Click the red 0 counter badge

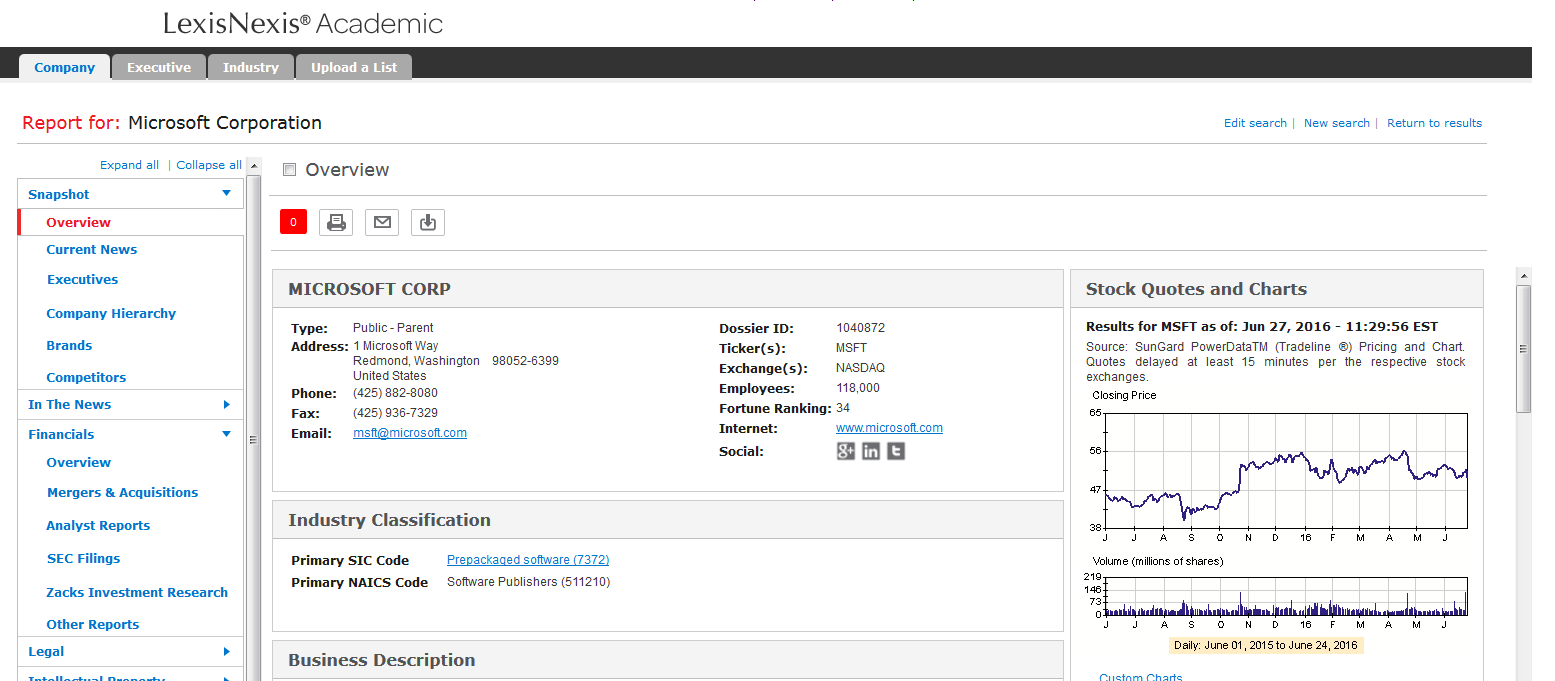click(x=293, y=222)
